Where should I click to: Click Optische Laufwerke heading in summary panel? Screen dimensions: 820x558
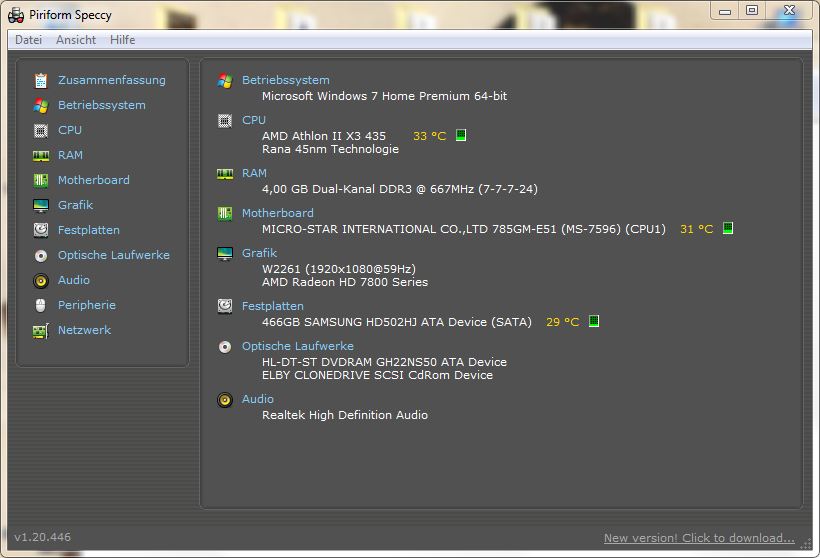(x=298, y=346)
